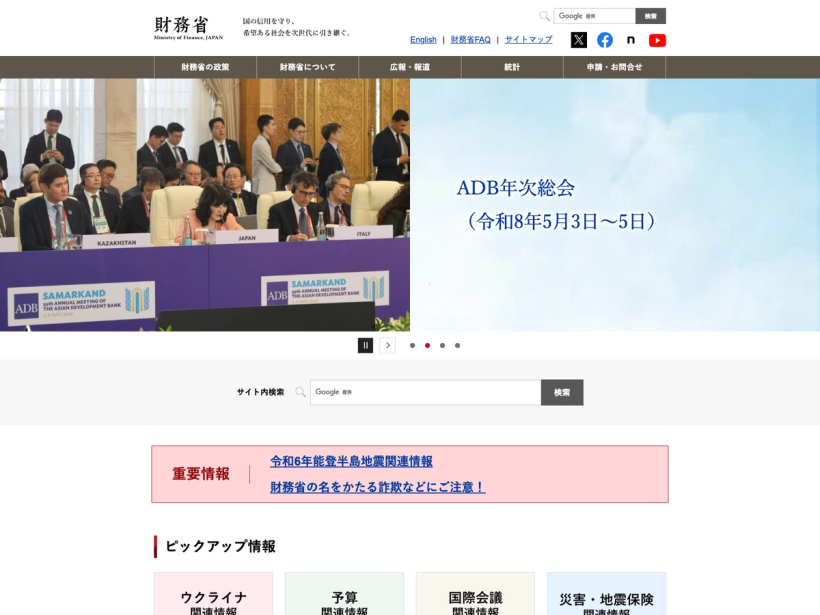
Task: Open the 予算関連情報 pickup card
Action: point(344,594)
